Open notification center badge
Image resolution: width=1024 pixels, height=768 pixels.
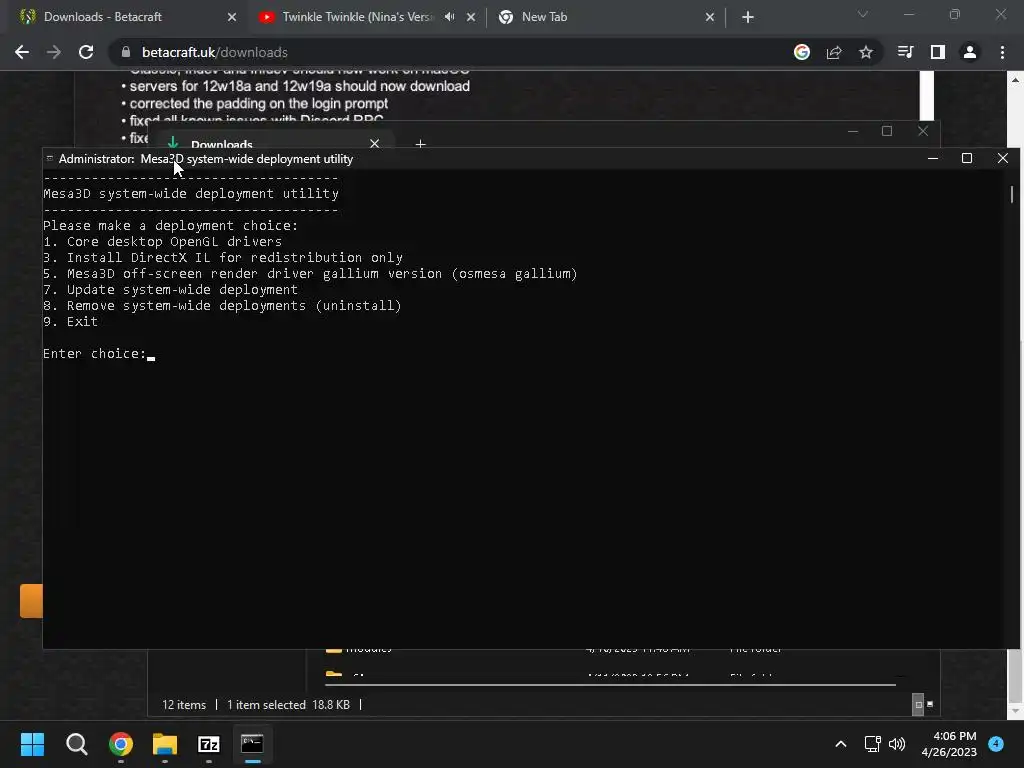click(996, 744)
